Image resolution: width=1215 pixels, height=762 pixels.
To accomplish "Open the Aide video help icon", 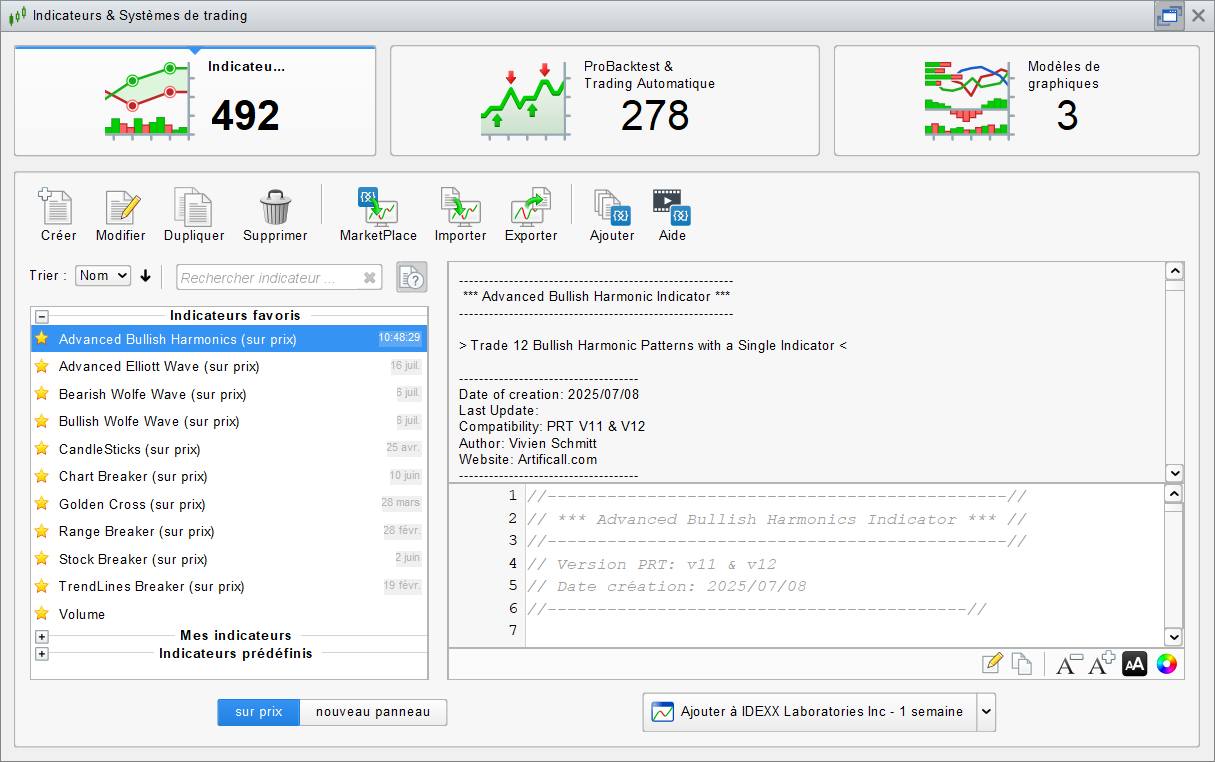I will click(671, 208).
